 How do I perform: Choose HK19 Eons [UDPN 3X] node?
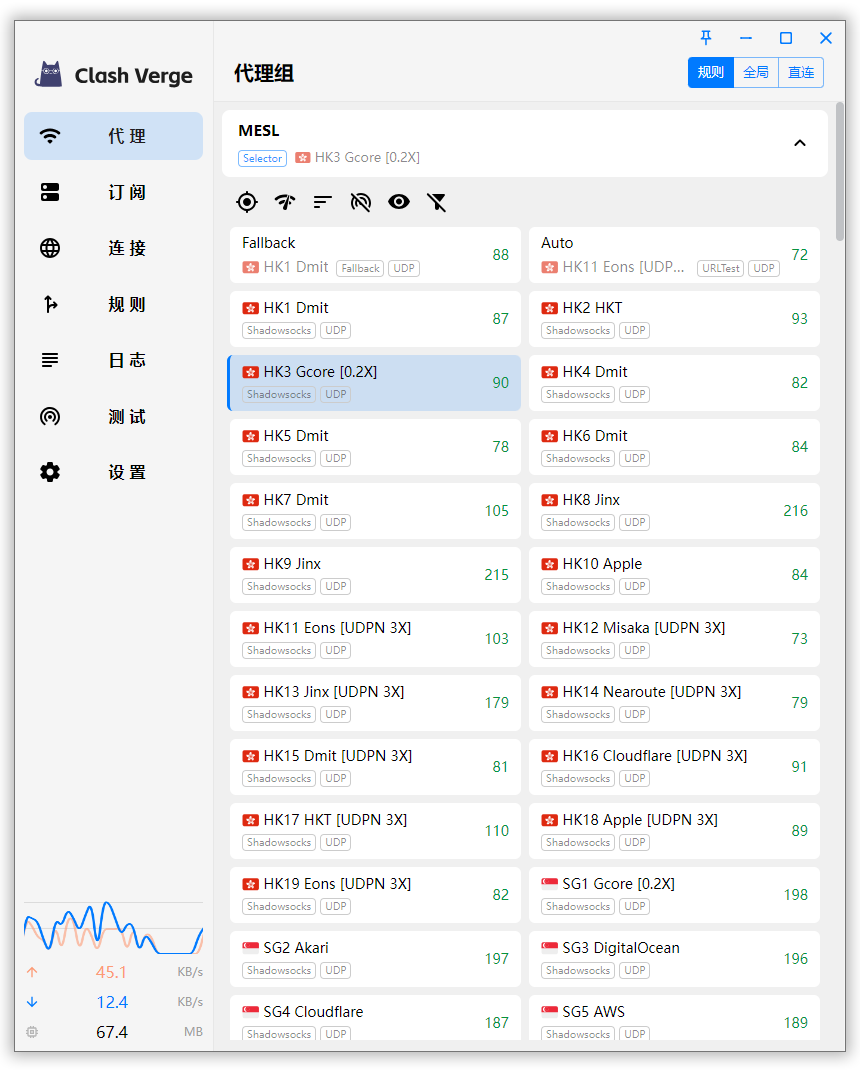click(375, 895)
